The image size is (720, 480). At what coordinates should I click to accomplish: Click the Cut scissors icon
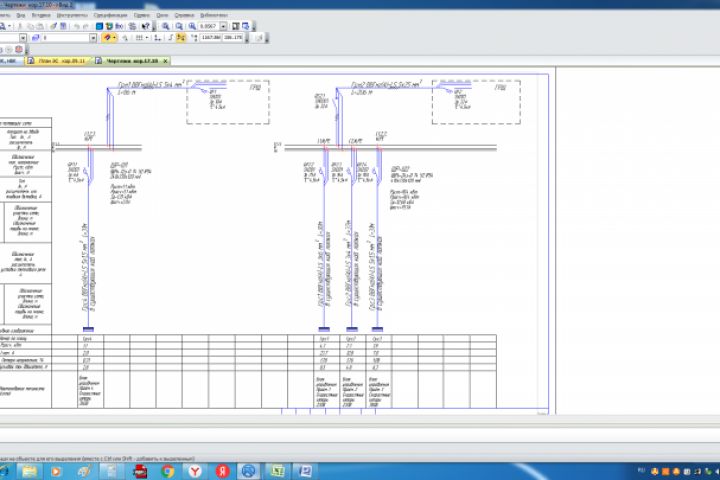(20, 26)
